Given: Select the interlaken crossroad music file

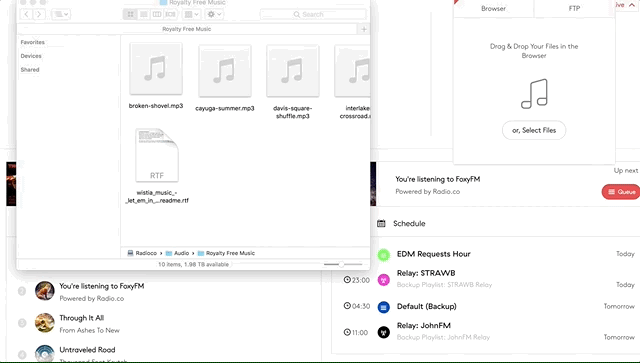Looking at the screenshot, I should [x=354, y=82].
